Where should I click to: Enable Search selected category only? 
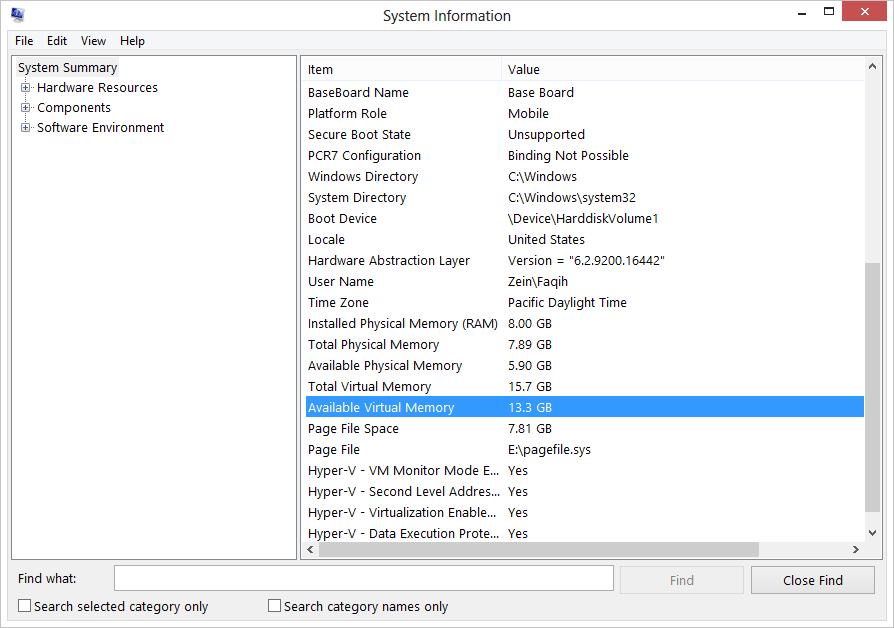[23, 606]
